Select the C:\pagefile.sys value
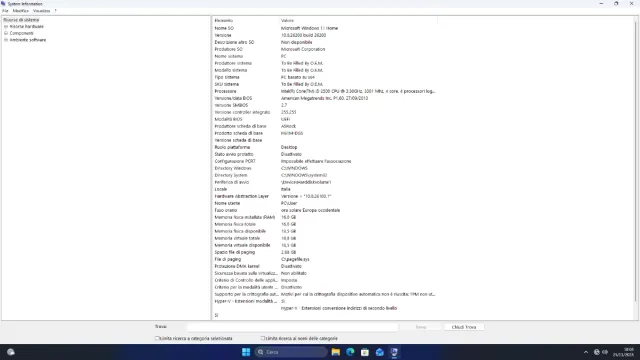Image resolution: width=640 pixels, height=360 pixels. tap(295, 259)
